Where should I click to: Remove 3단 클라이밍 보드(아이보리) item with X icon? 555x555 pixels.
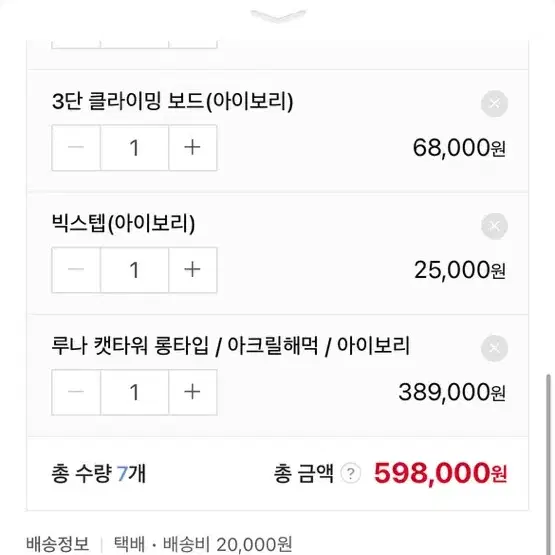(x=494, y=104)
